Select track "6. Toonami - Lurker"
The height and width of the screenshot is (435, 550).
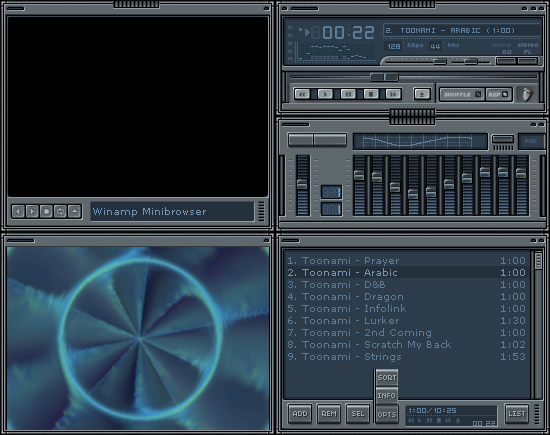(x=407, y=321)
